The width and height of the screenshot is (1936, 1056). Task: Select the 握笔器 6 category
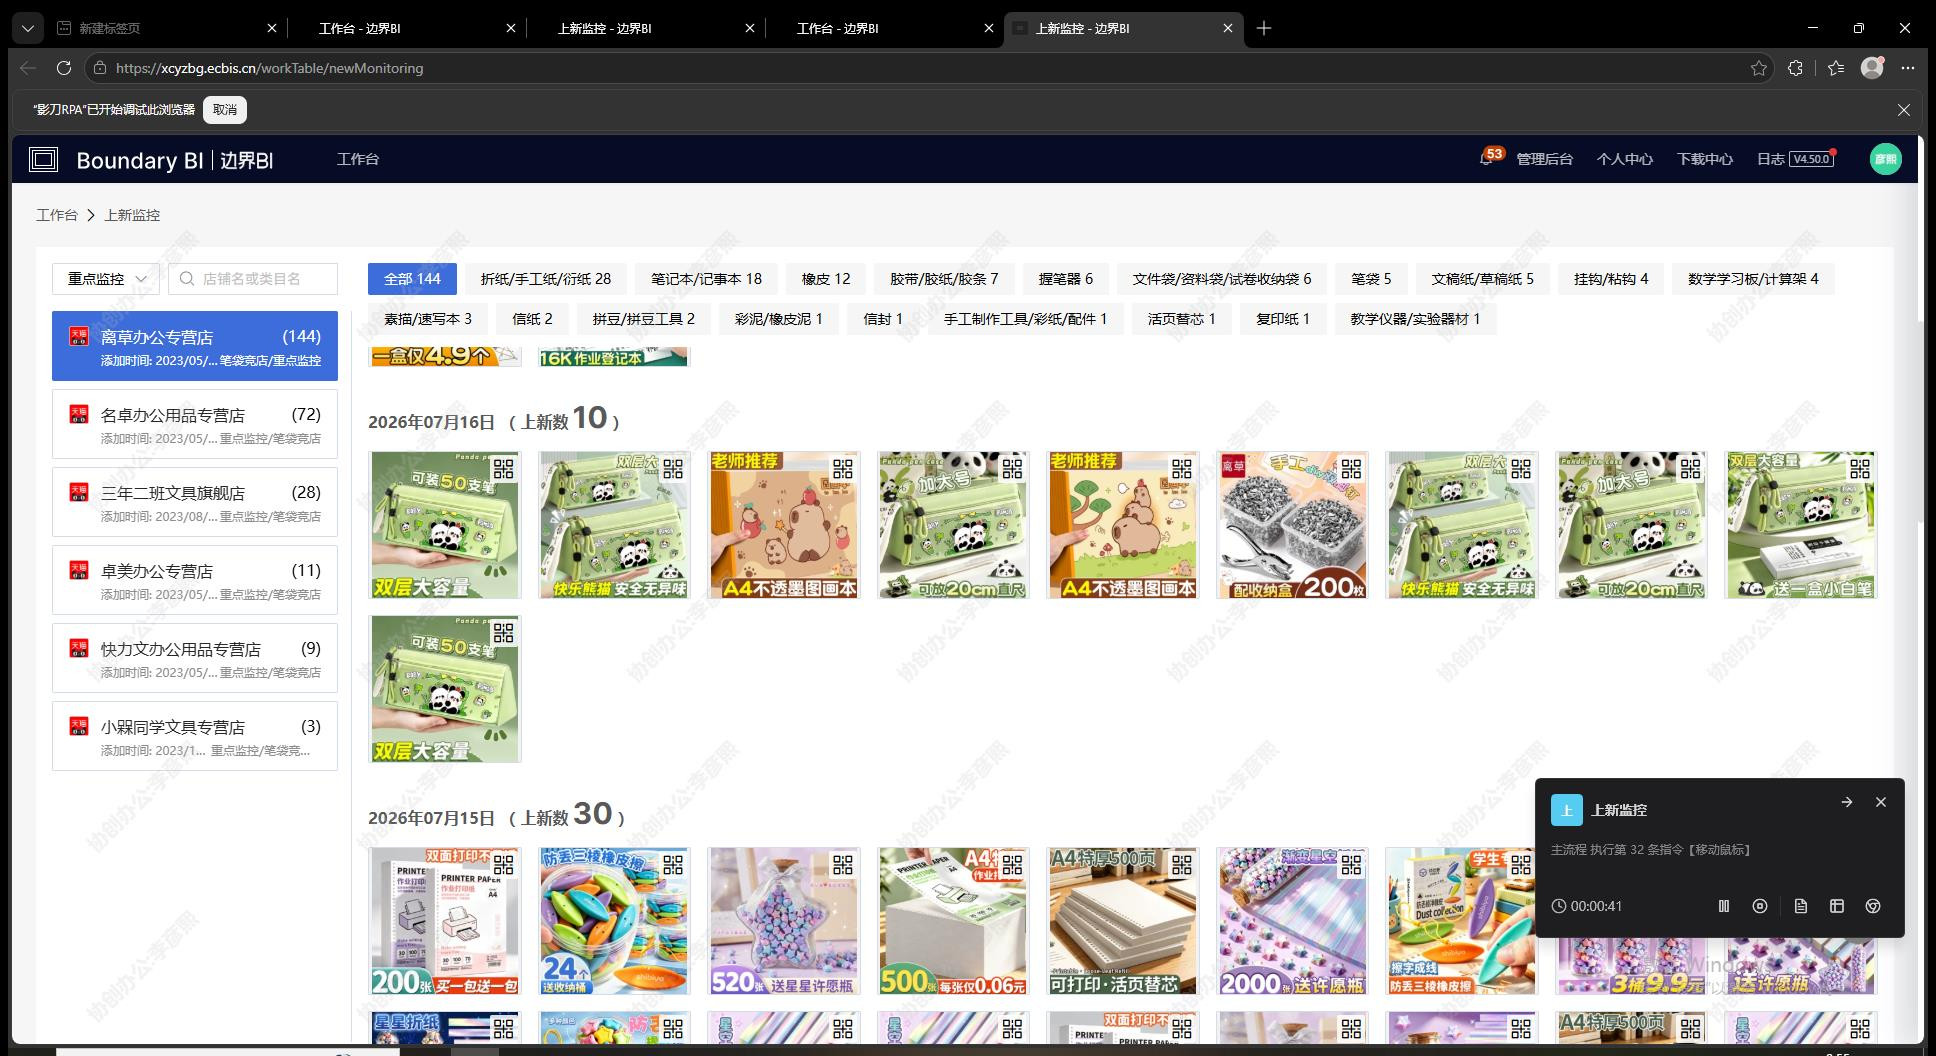click(1066, 279)
